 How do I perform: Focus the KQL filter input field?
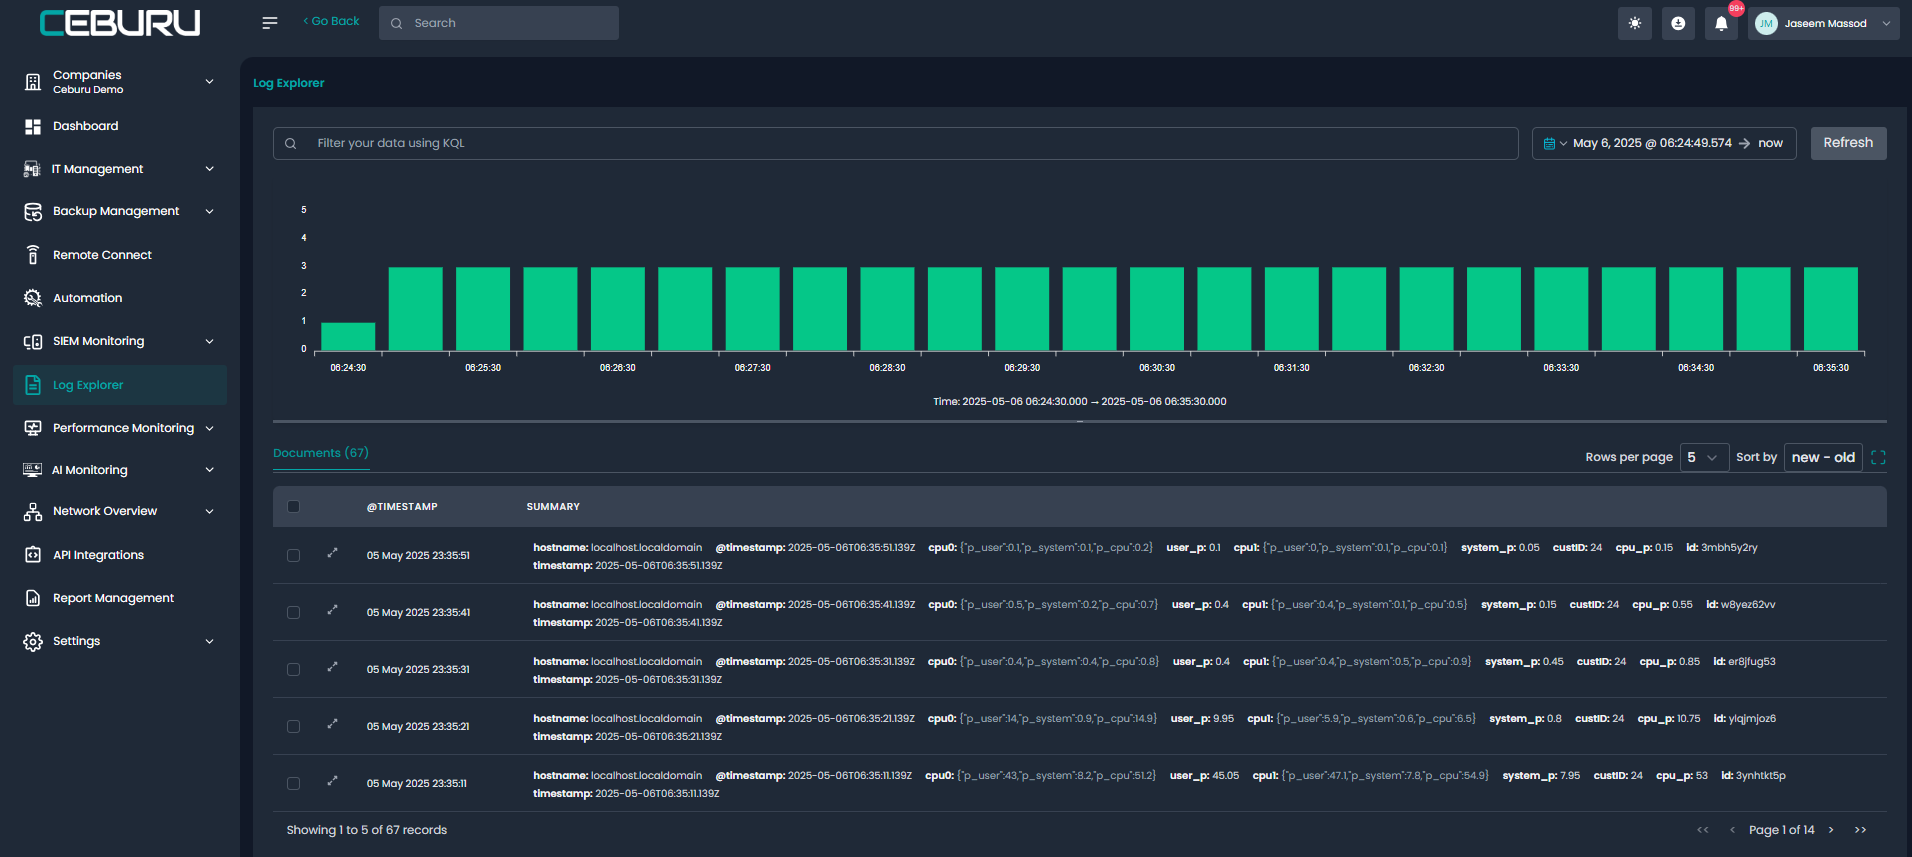pos(896,143)
